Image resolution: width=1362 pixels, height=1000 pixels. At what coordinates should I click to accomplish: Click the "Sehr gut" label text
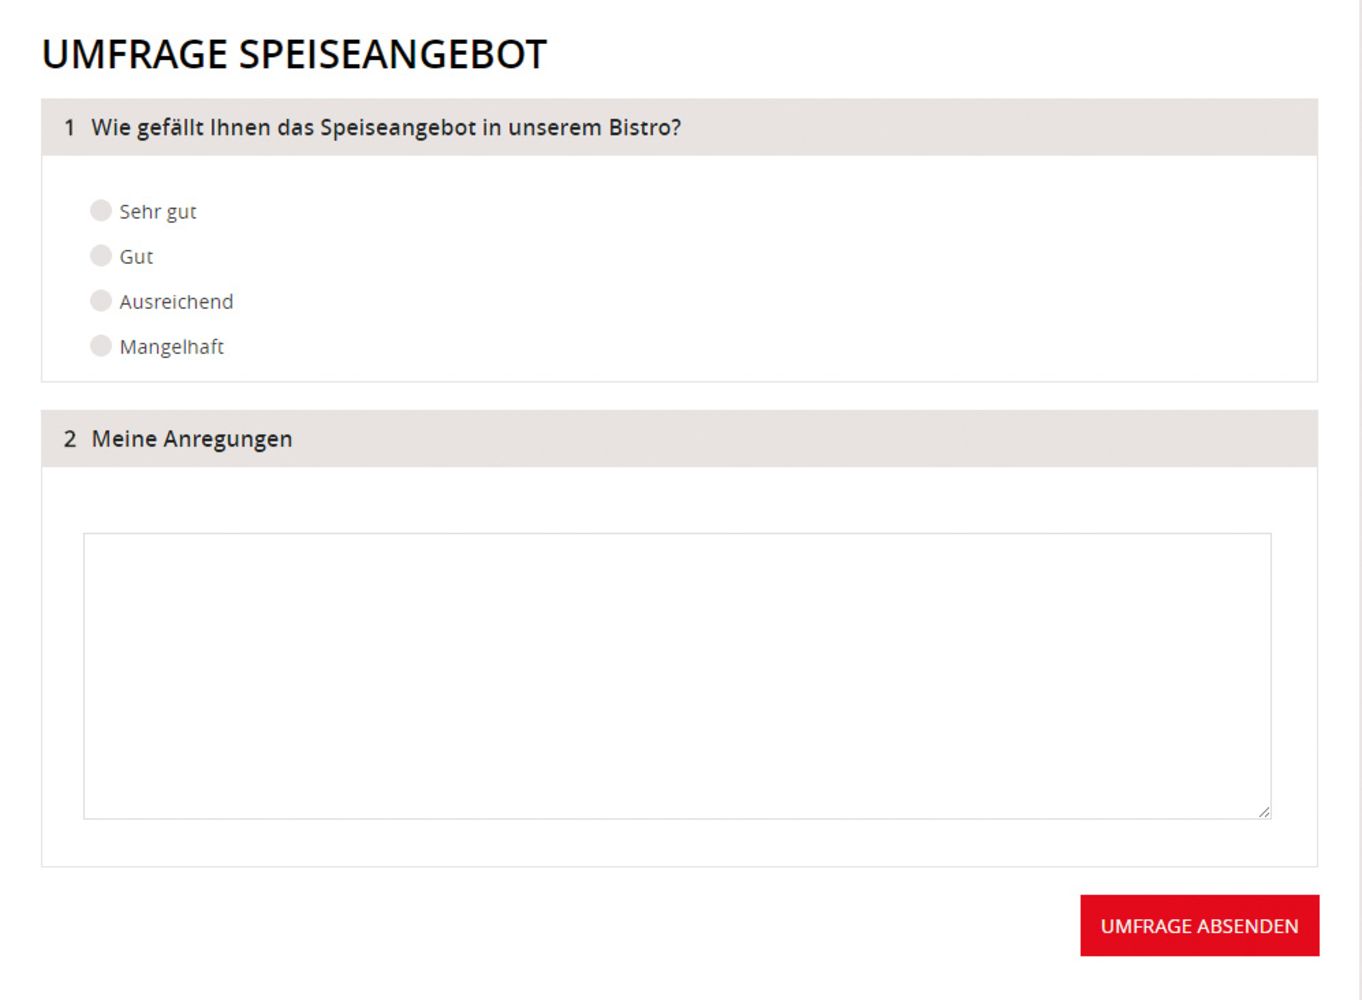pos(158,212)
